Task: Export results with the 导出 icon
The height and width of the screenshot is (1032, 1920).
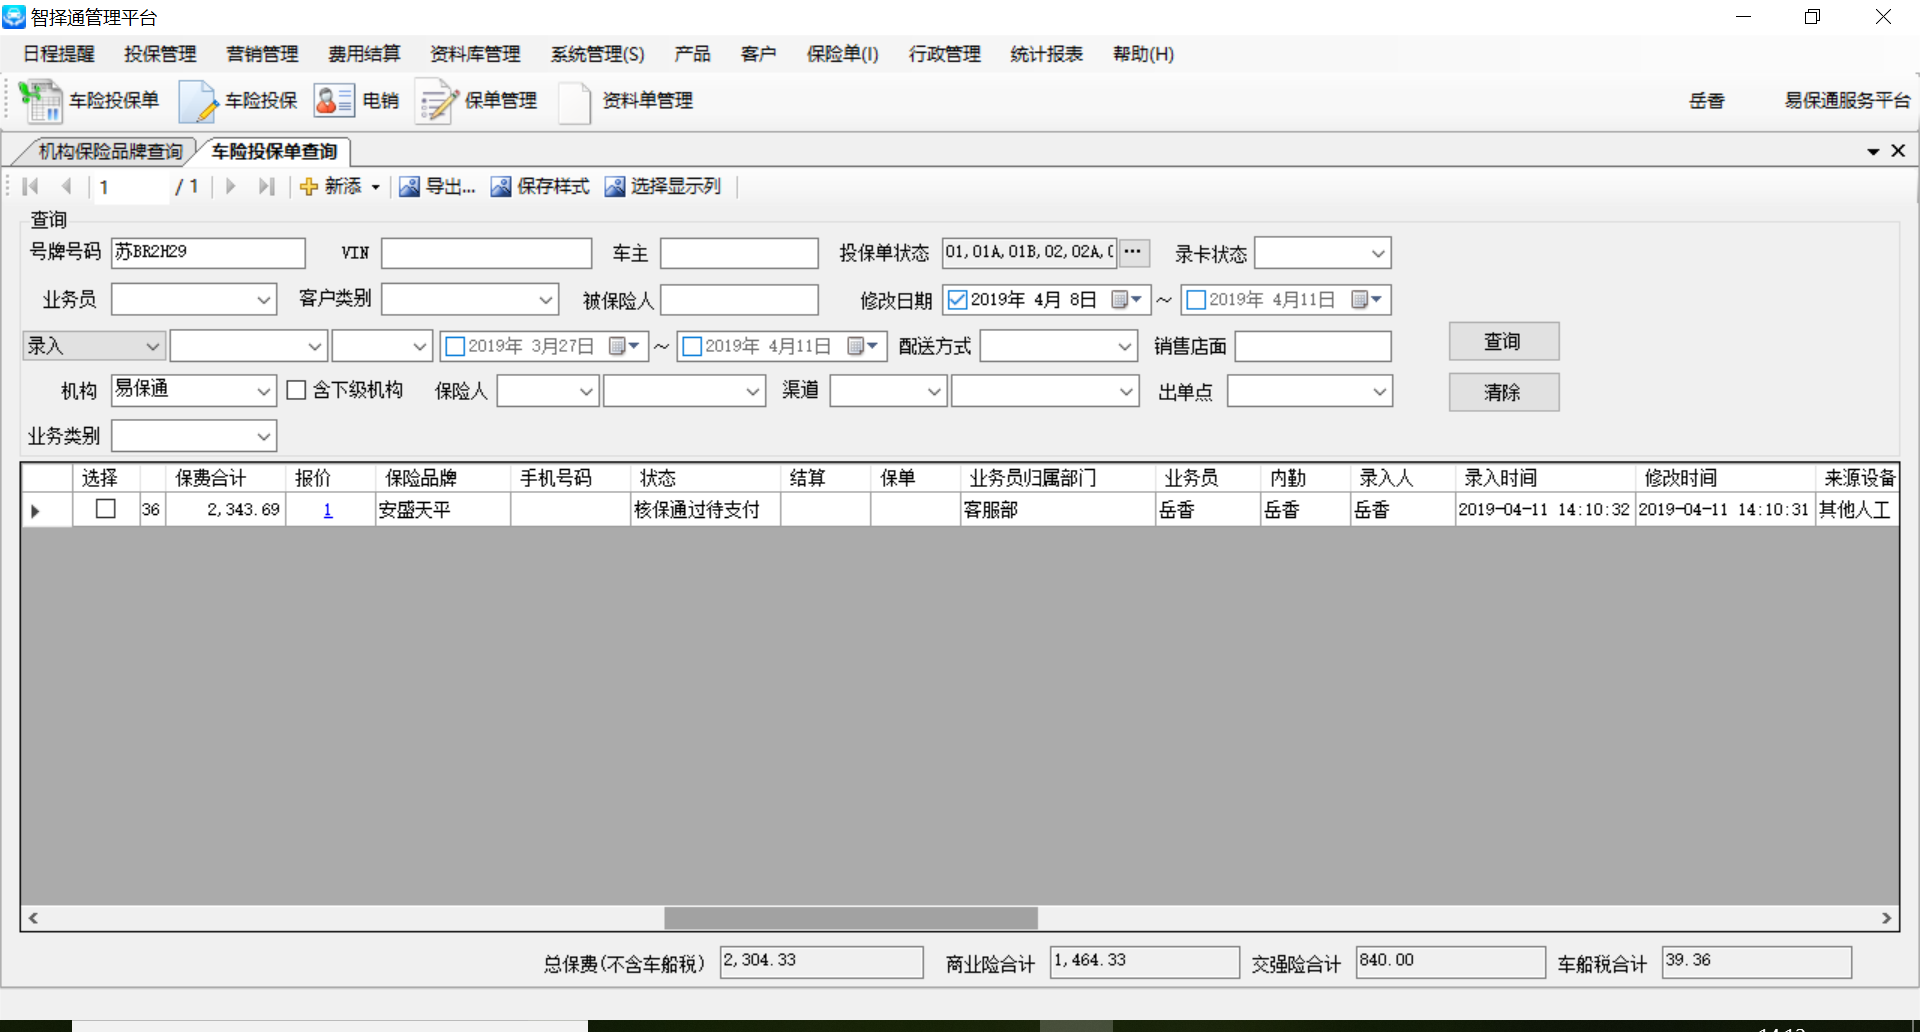Action: tap(409, 187)
